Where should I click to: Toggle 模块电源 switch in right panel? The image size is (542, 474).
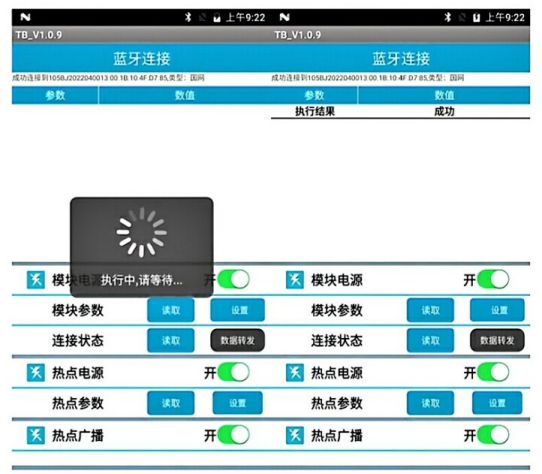(x=493, y=279)
